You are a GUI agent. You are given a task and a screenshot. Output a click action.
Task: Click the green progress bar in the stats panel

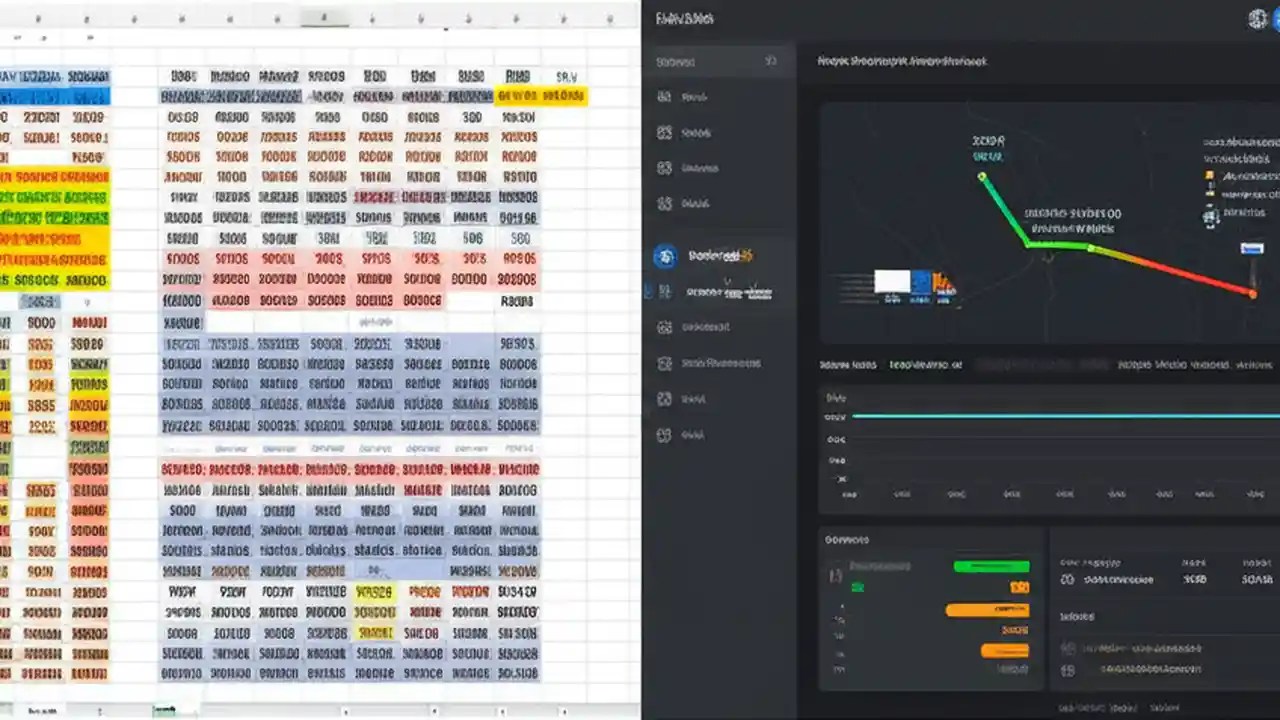991,565
